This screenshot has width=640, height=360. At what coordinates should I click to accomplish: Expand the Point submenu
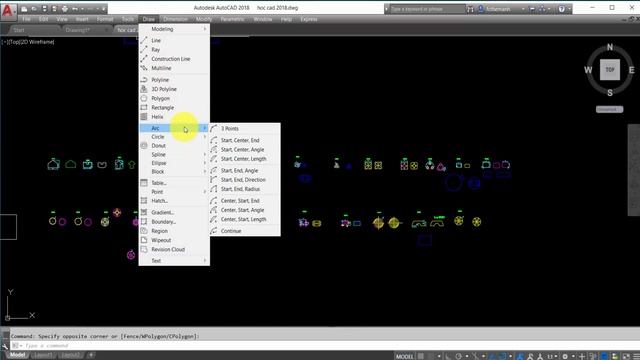click(x=174, y=192)
